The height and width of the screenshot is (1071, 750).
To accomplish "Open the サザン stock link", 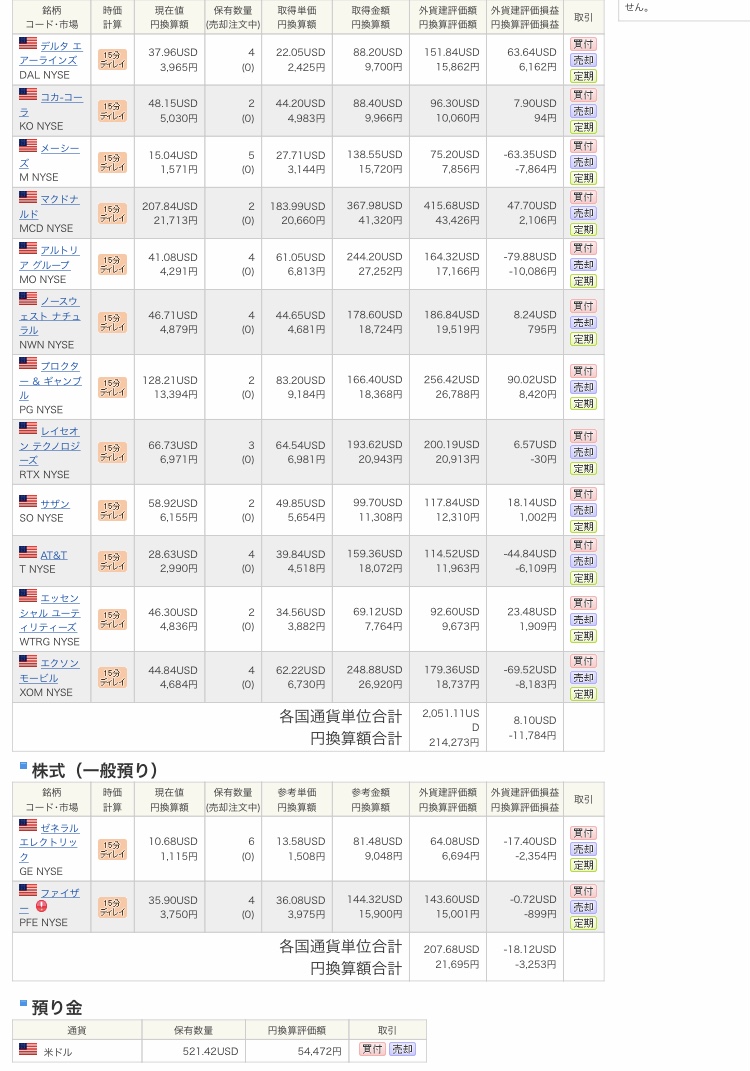I will pos(55,503).
